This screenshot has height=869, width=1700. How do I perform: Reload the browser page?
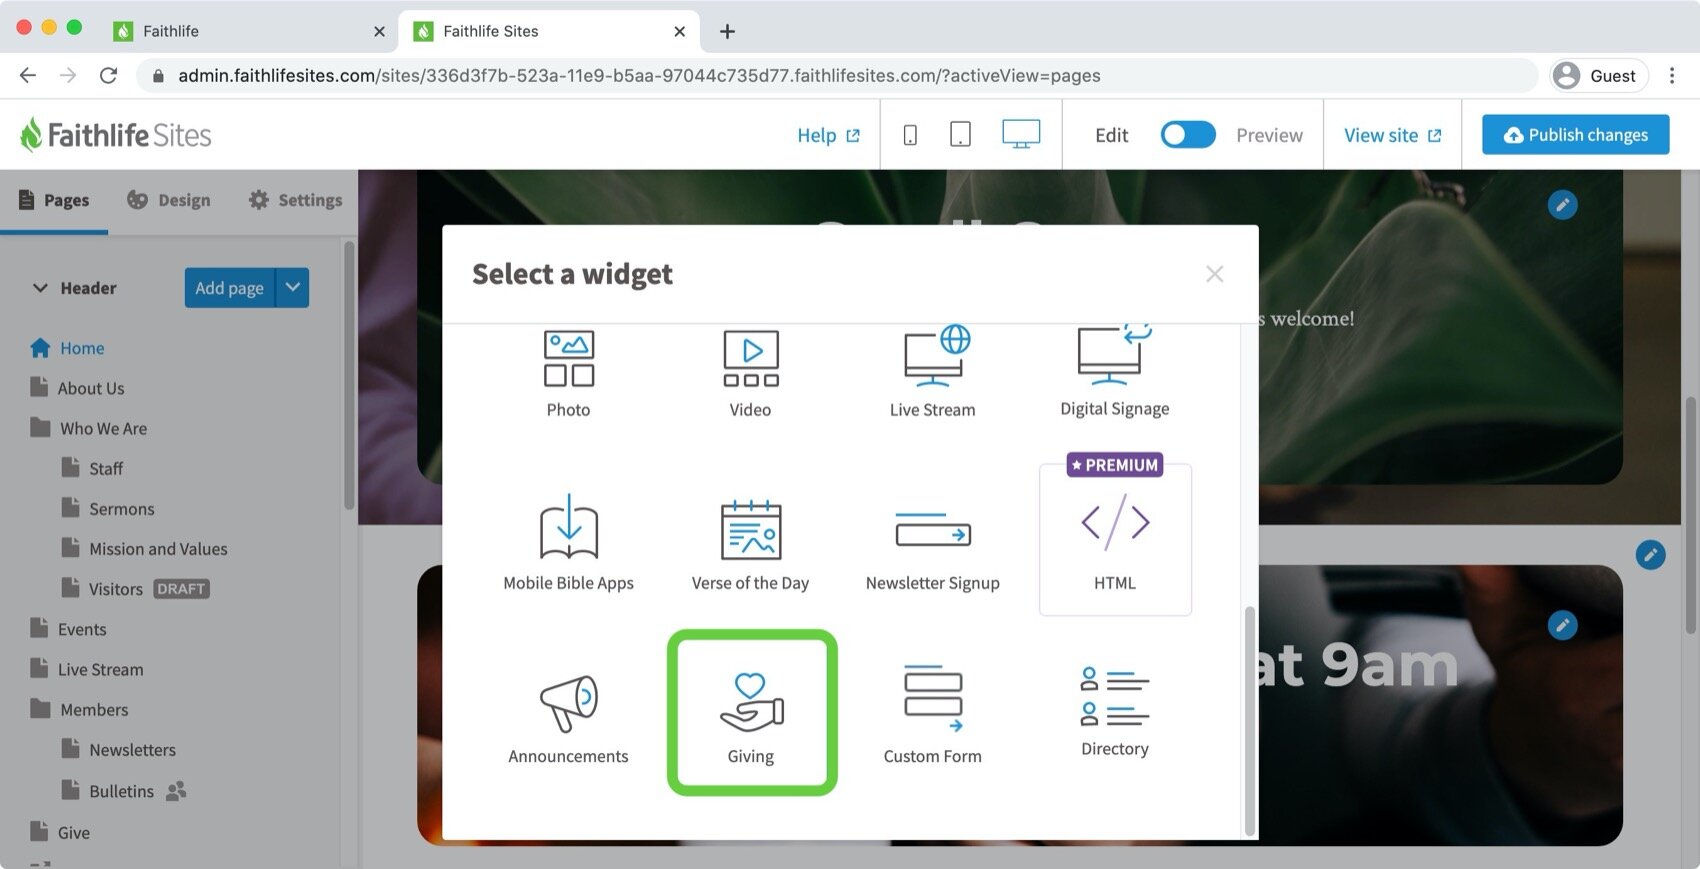click(x=108, y=75)
